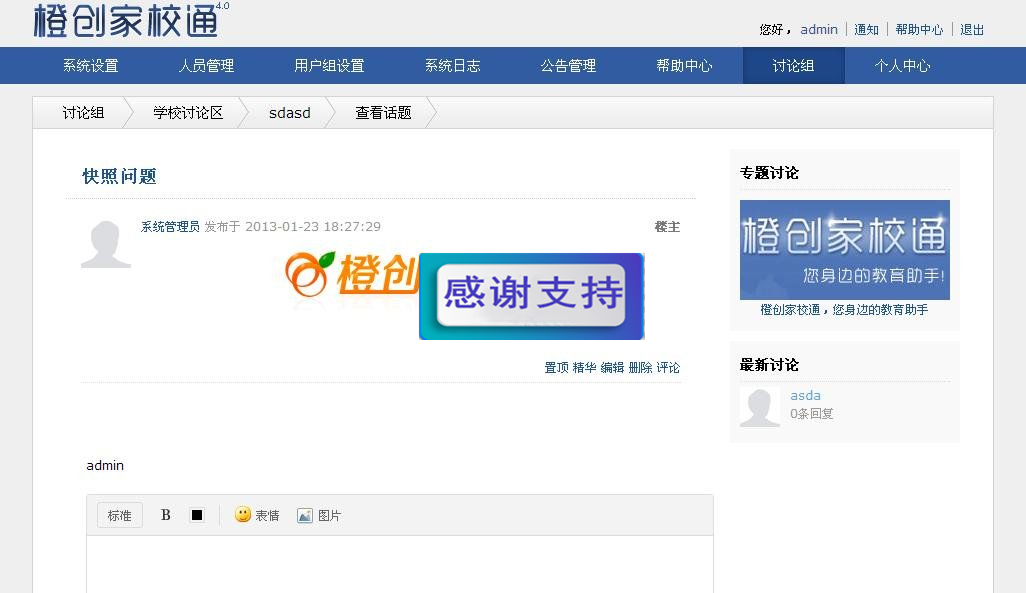This screenshot has width=1026, height=593.
Task: Open the 橙创家校通 banner in 专题讨论
Action: click(x=845, y=249)
